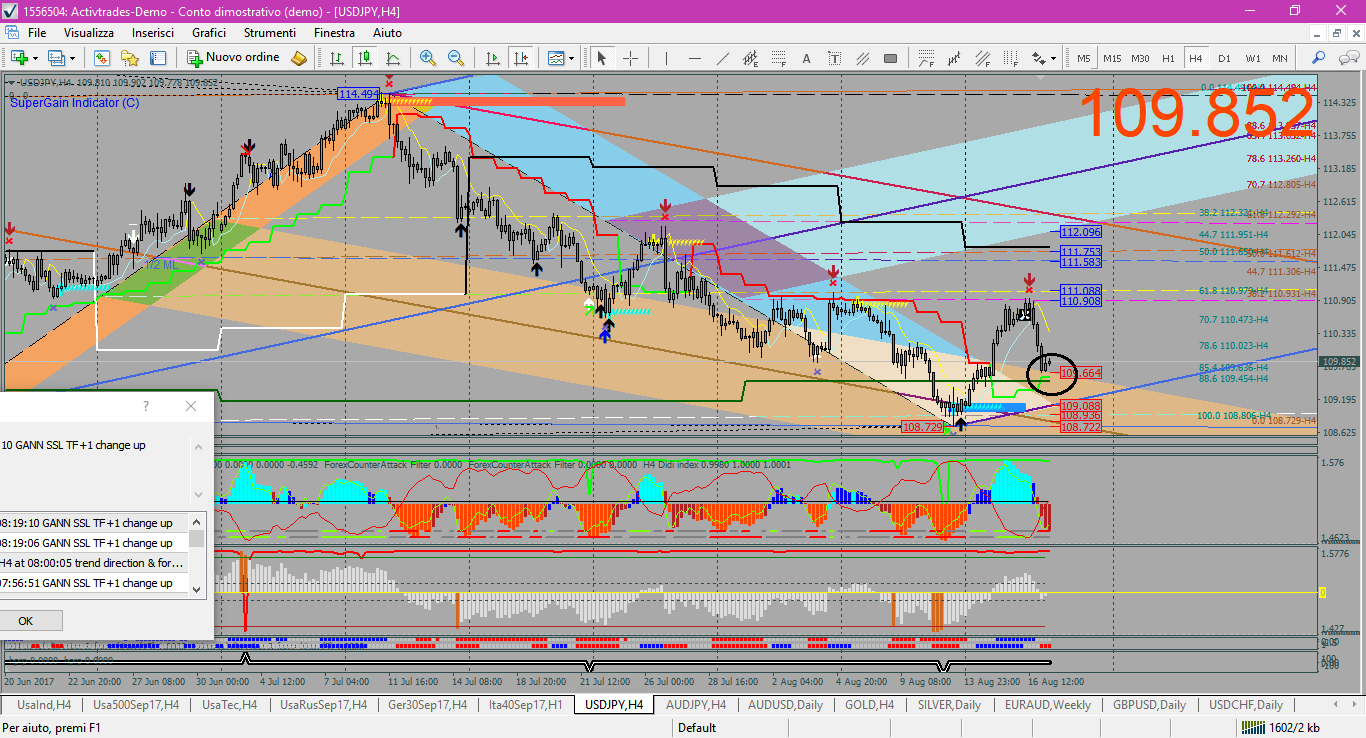The width and height of the screenshot is (1366, 738).
Task: Select the text A tool
Action: pyautogui.click(x=806, y=58)
